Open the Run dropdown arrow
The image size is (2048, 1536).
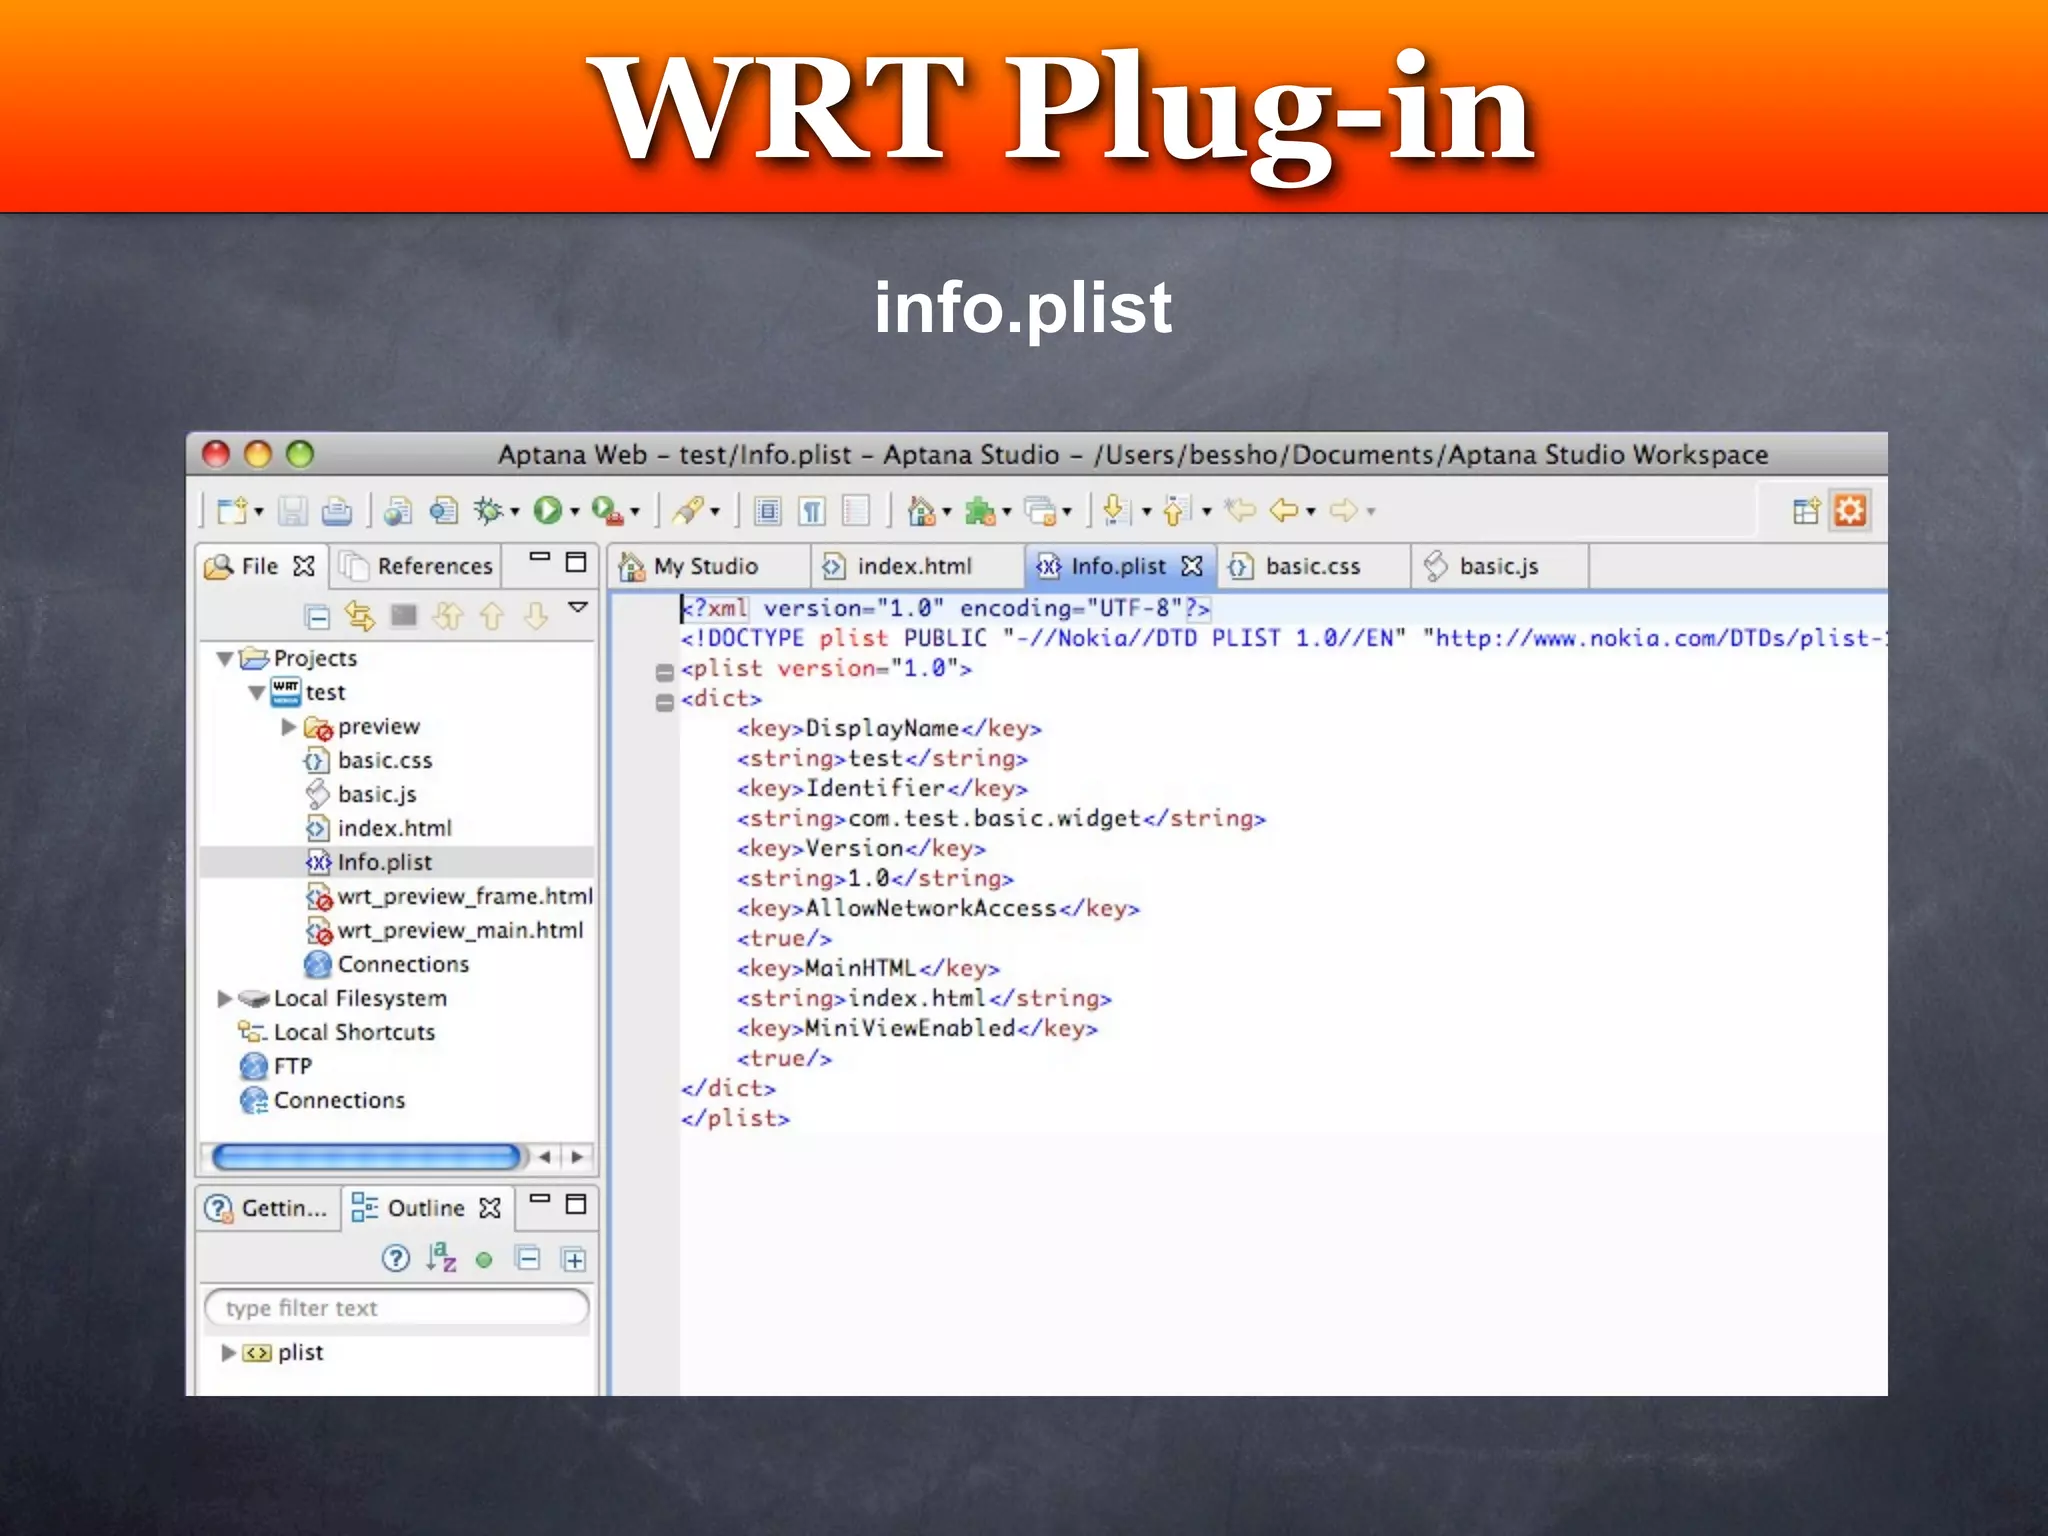click(575, 512)
